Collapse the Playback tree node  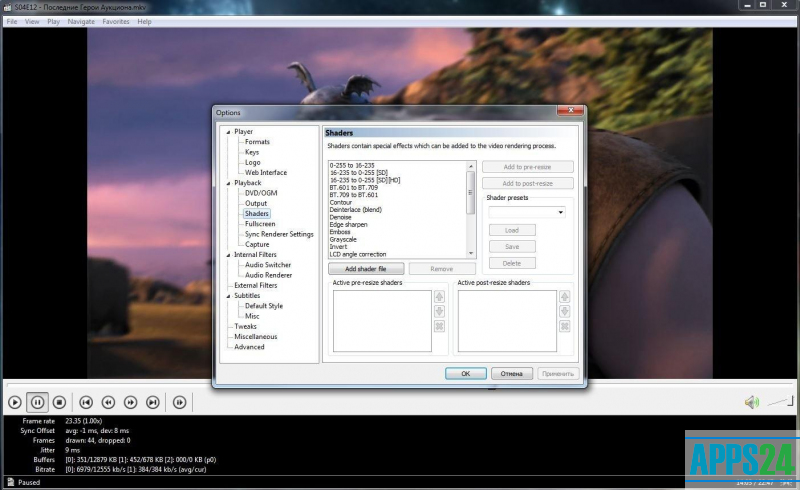229,183
